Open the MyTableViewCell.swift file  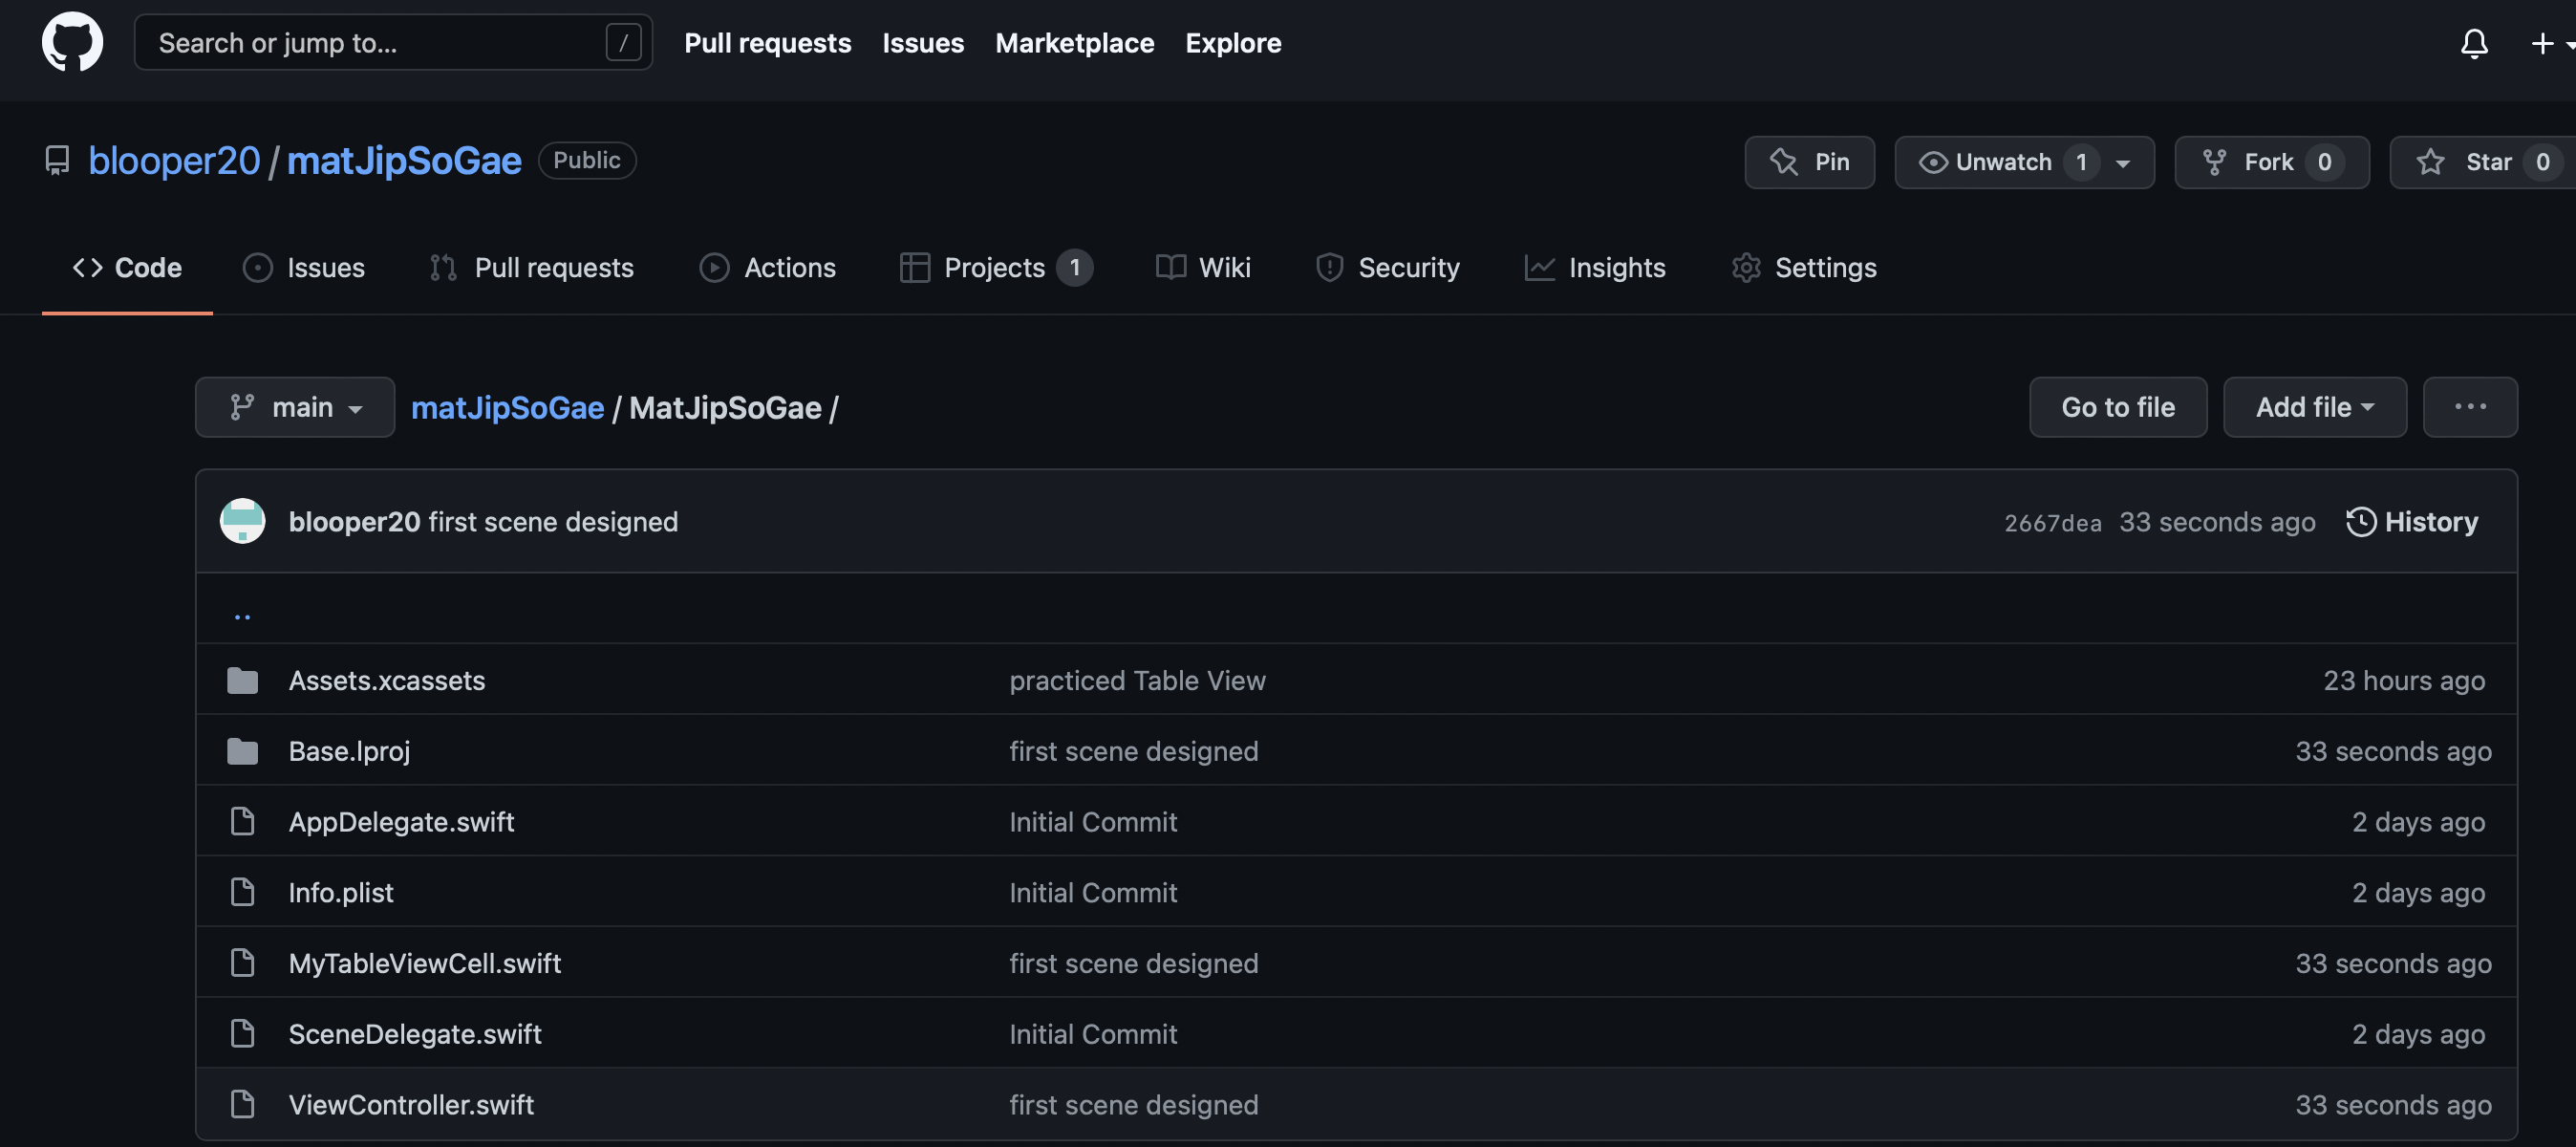[x=425, y=964]
